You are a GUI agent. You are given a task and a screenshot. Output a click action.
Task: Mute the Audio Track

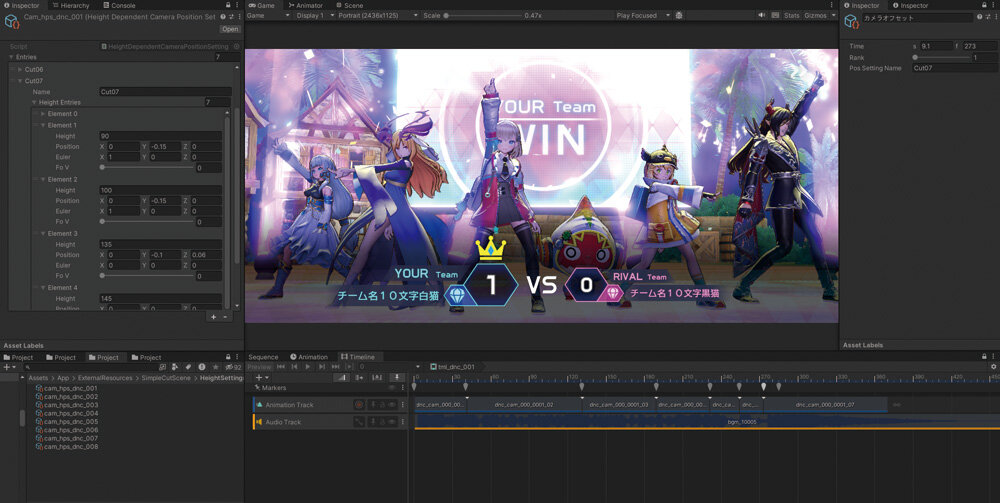click(393, 422)
